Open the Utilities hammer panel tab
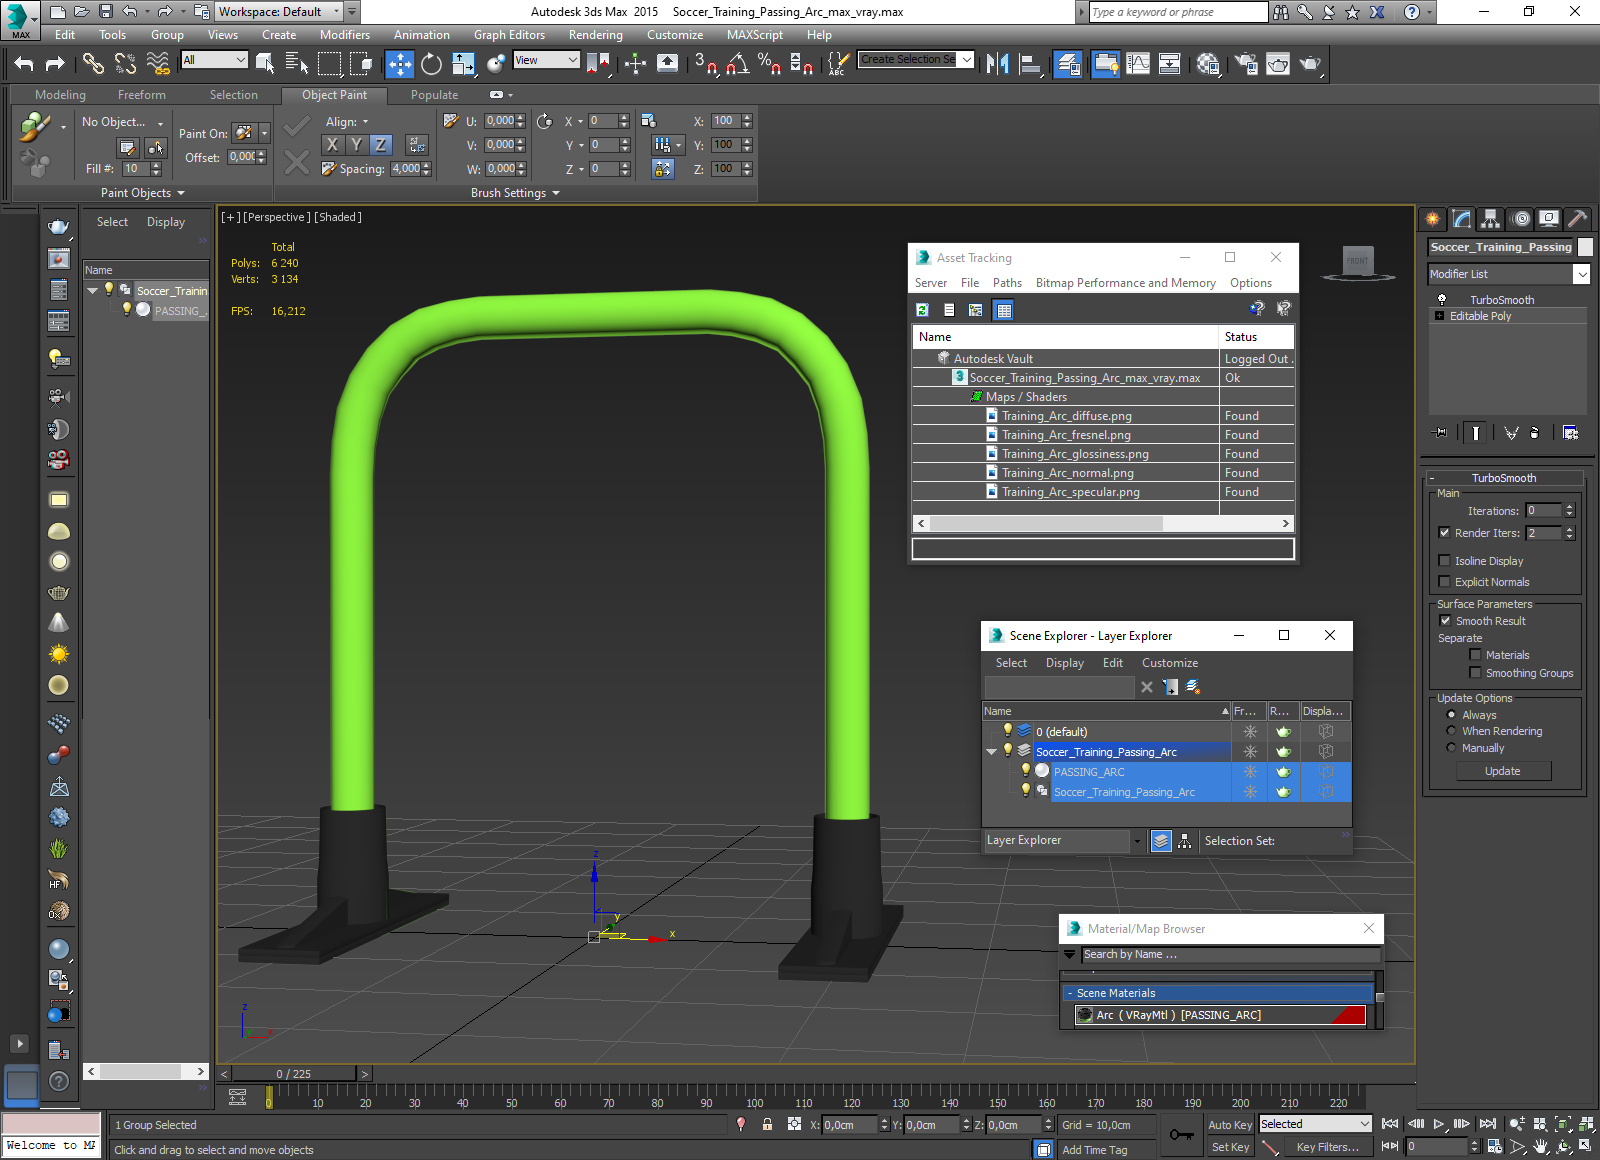The width and height of the screenshot is (1600, 1160). tap(1577, 219)
